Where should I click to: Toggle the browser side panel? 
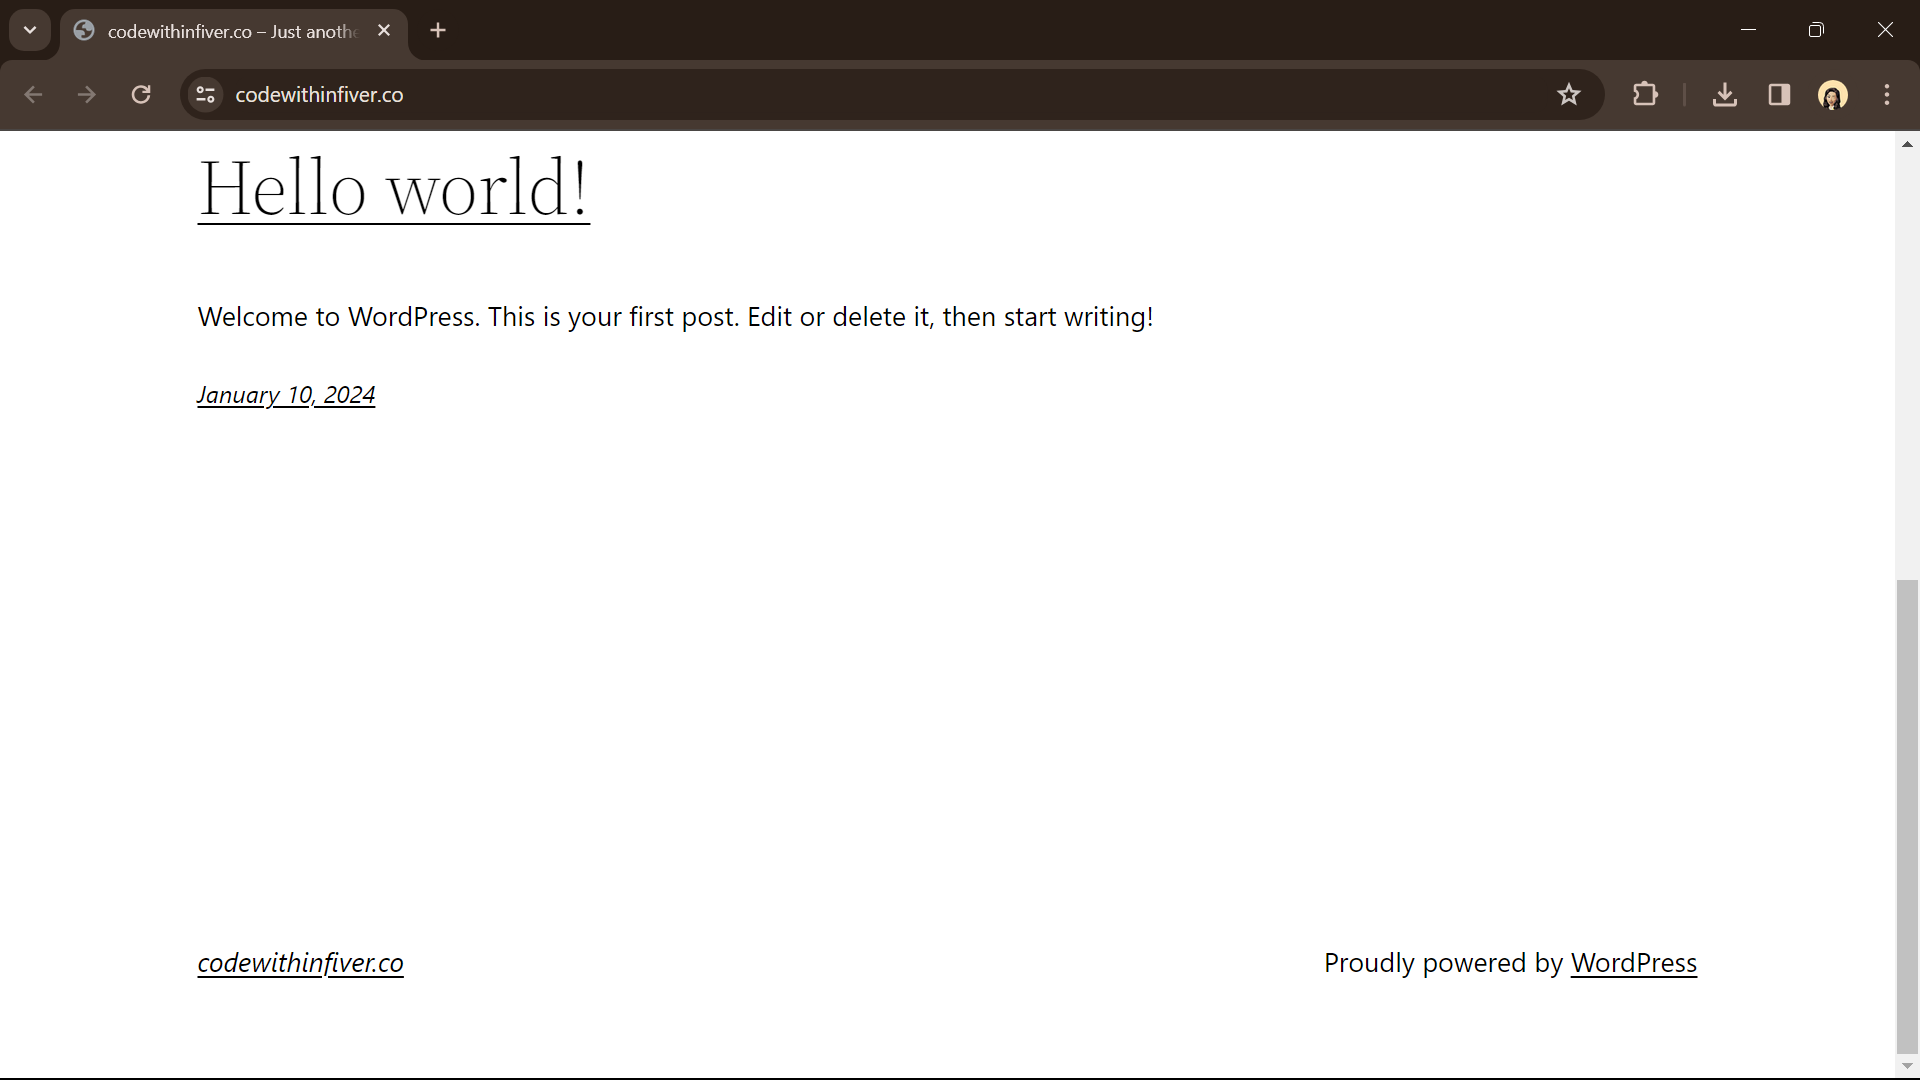1779,95
